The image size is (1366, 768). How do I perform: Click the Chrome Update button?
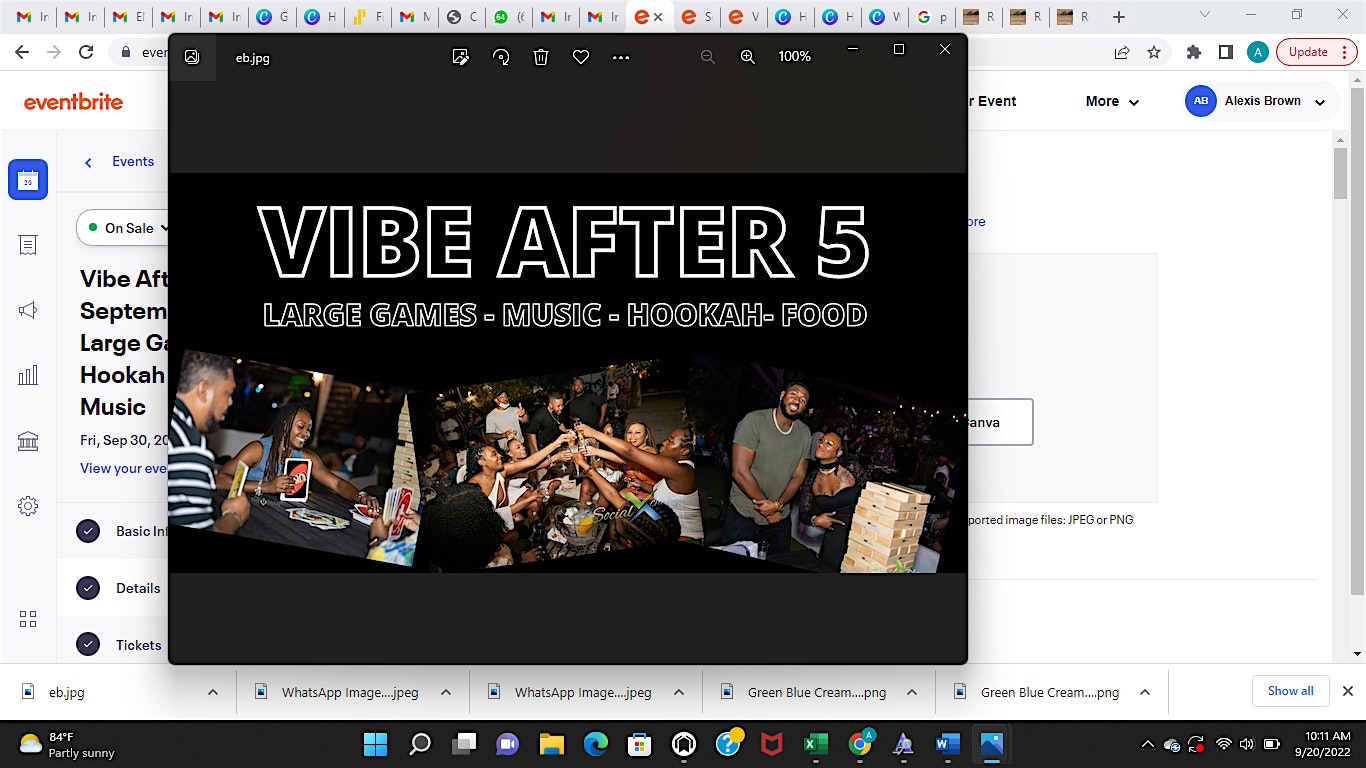pyautogui.click(x=1315, y=52)
